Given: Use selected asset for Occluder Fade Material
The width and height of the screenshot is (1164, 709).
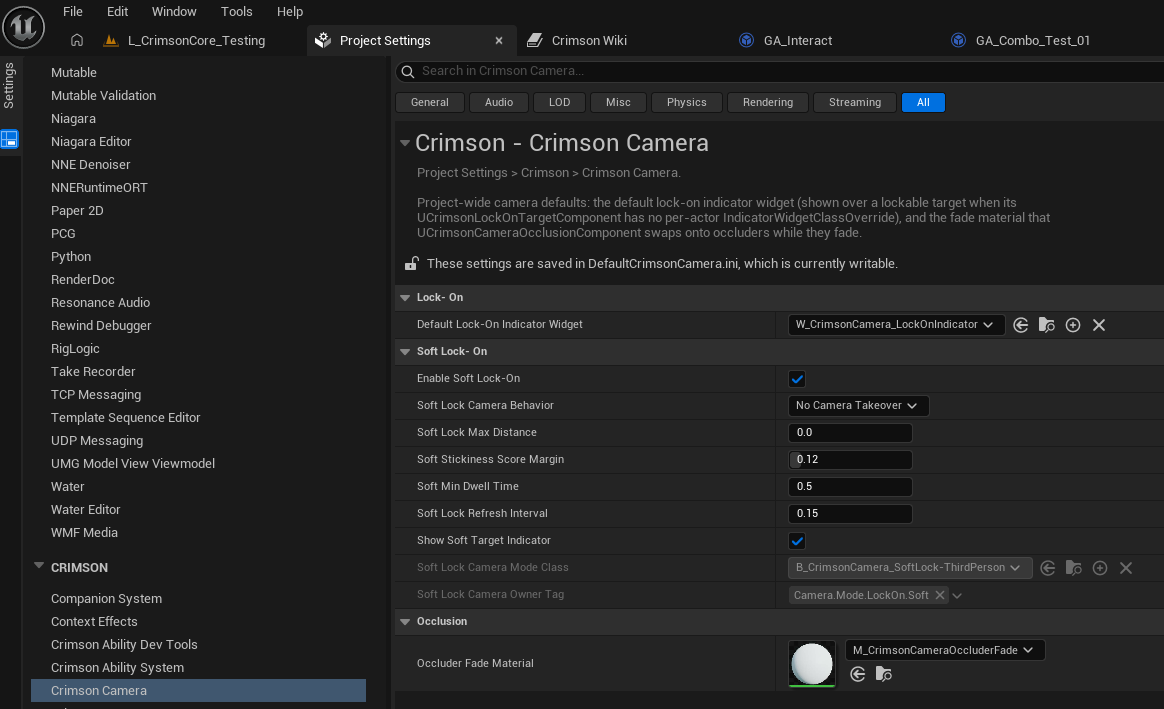Looking at the screenshot, I should [x=857, y=674].
